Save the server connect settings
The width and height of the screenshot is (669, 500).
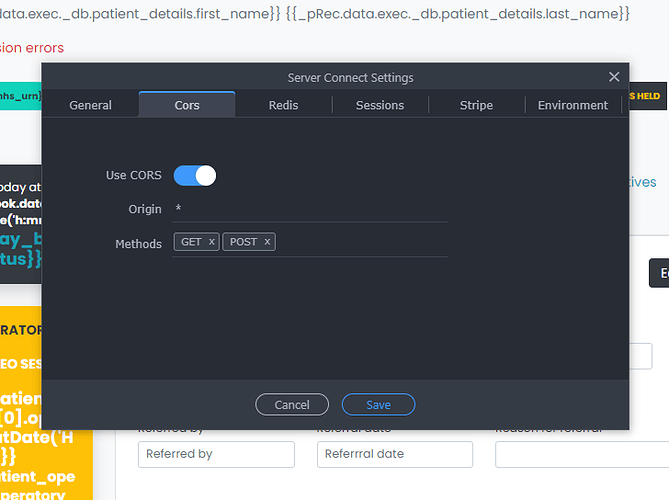(x=378, y=405)
